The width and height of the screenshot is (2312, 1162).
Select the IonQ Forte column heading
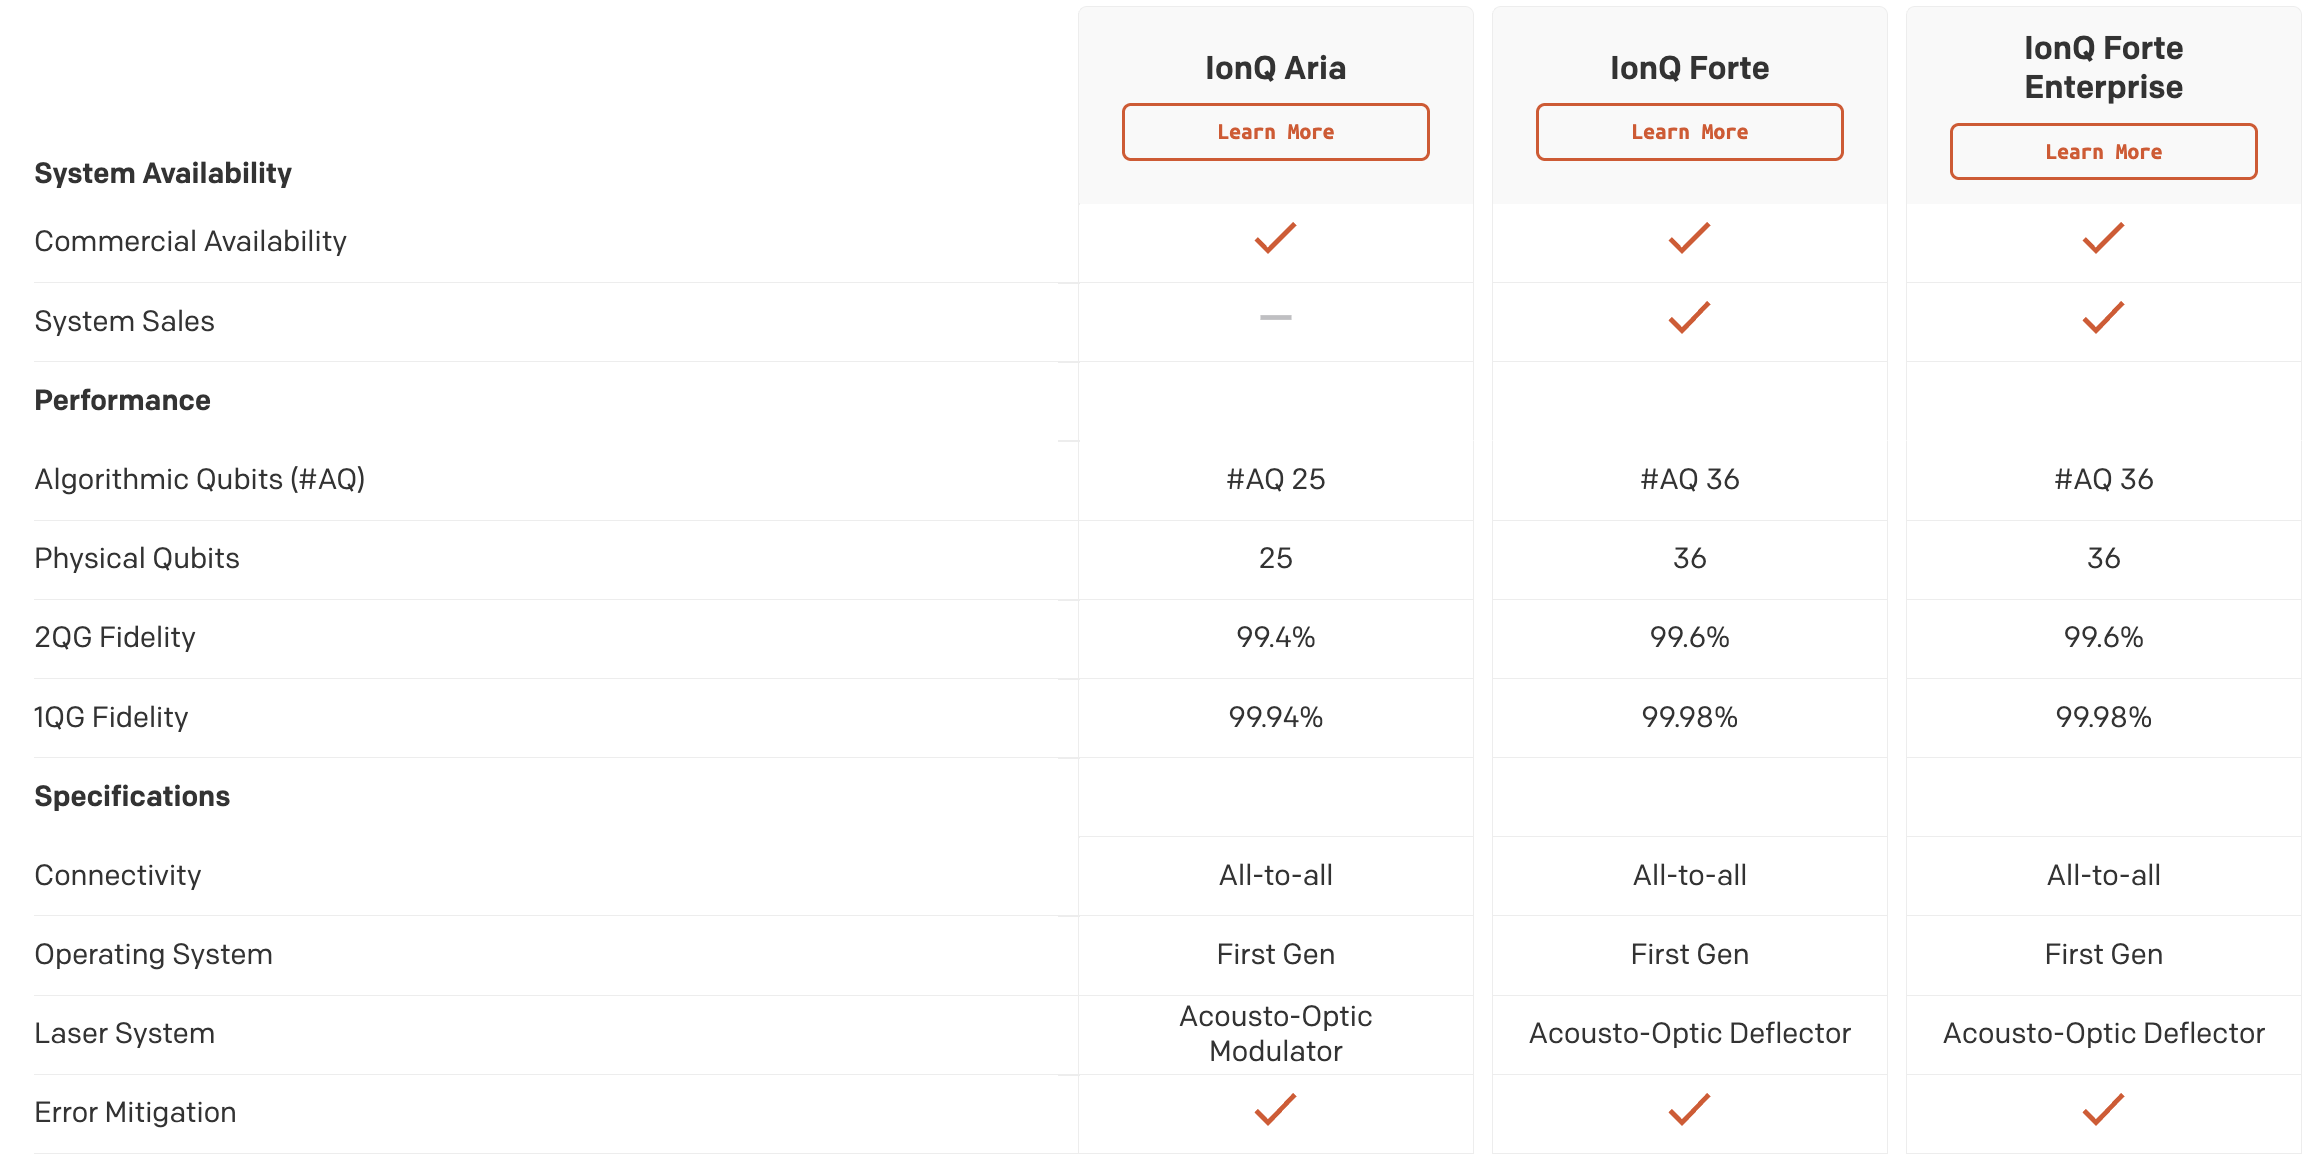point(1689,68)
